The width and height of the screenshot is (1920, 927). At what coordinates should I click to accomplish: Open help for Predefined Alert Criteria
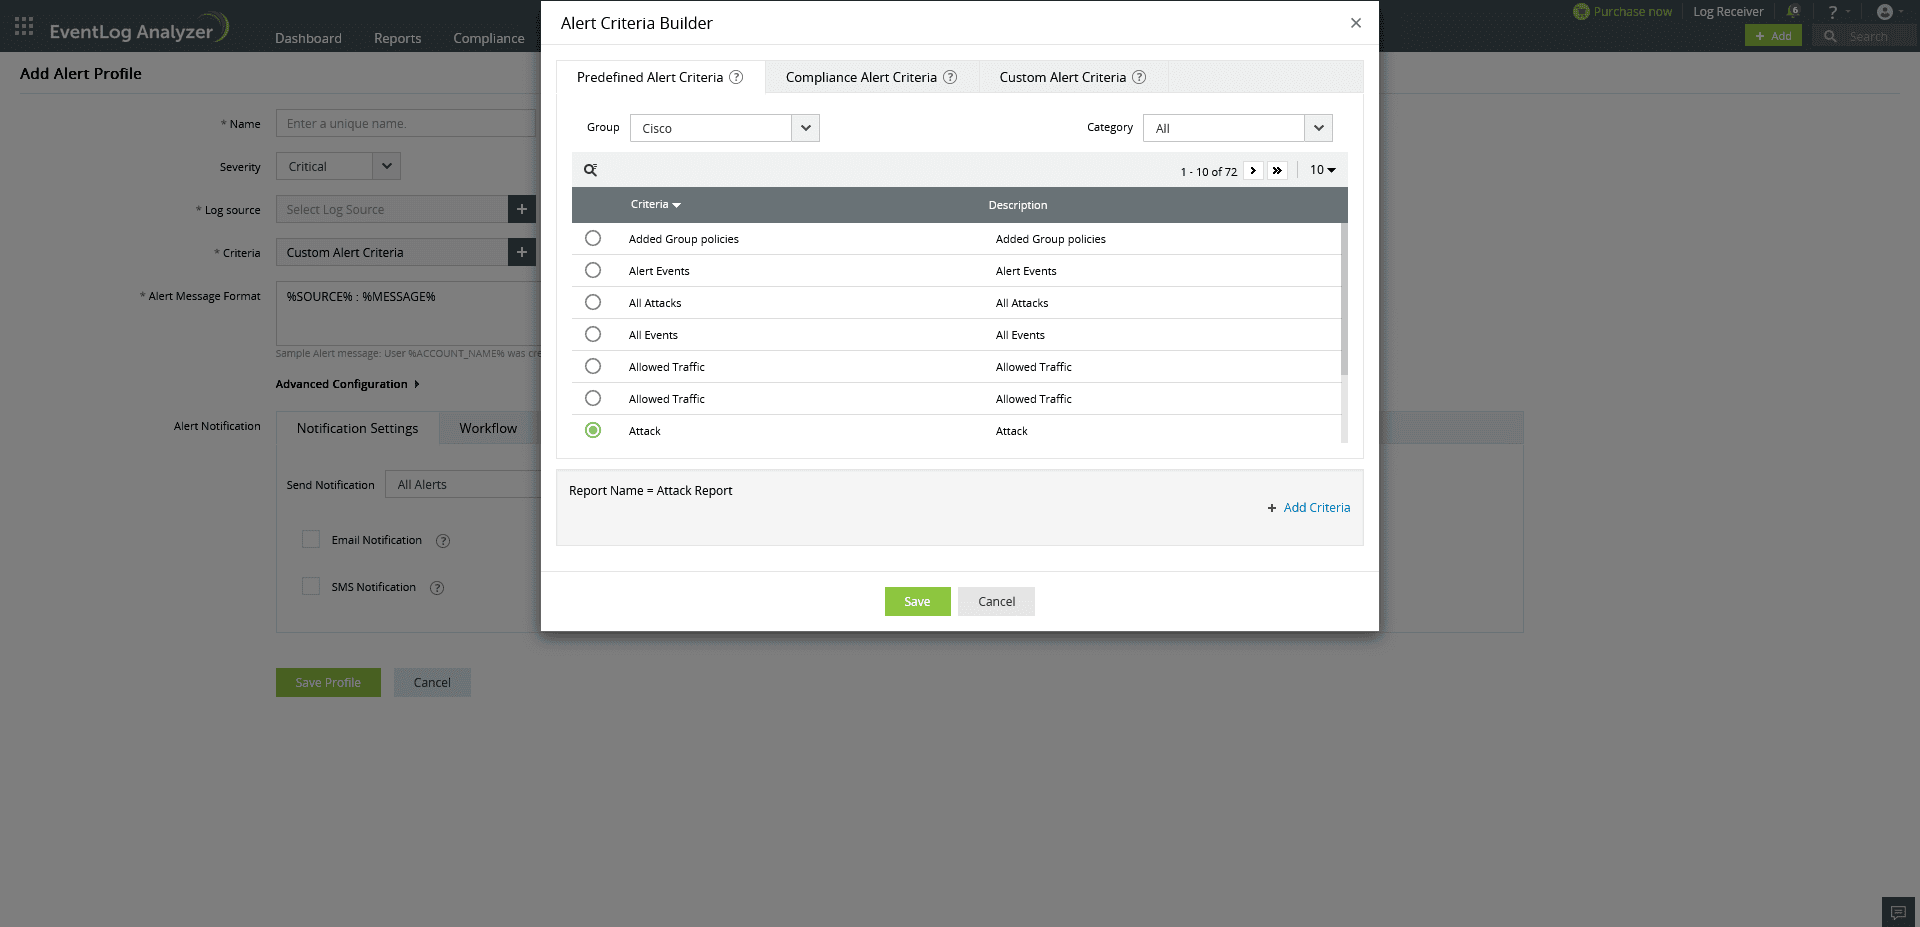[736, 77]
